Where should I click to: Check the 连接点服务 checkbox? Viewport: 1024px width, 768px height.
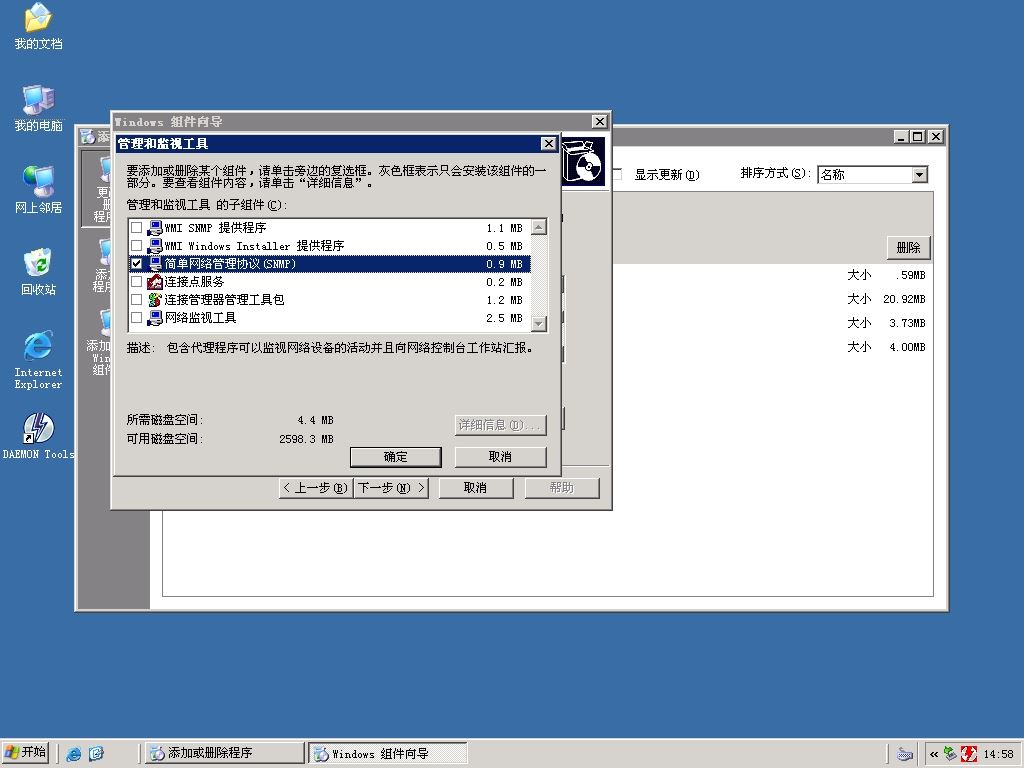(136, 282)
